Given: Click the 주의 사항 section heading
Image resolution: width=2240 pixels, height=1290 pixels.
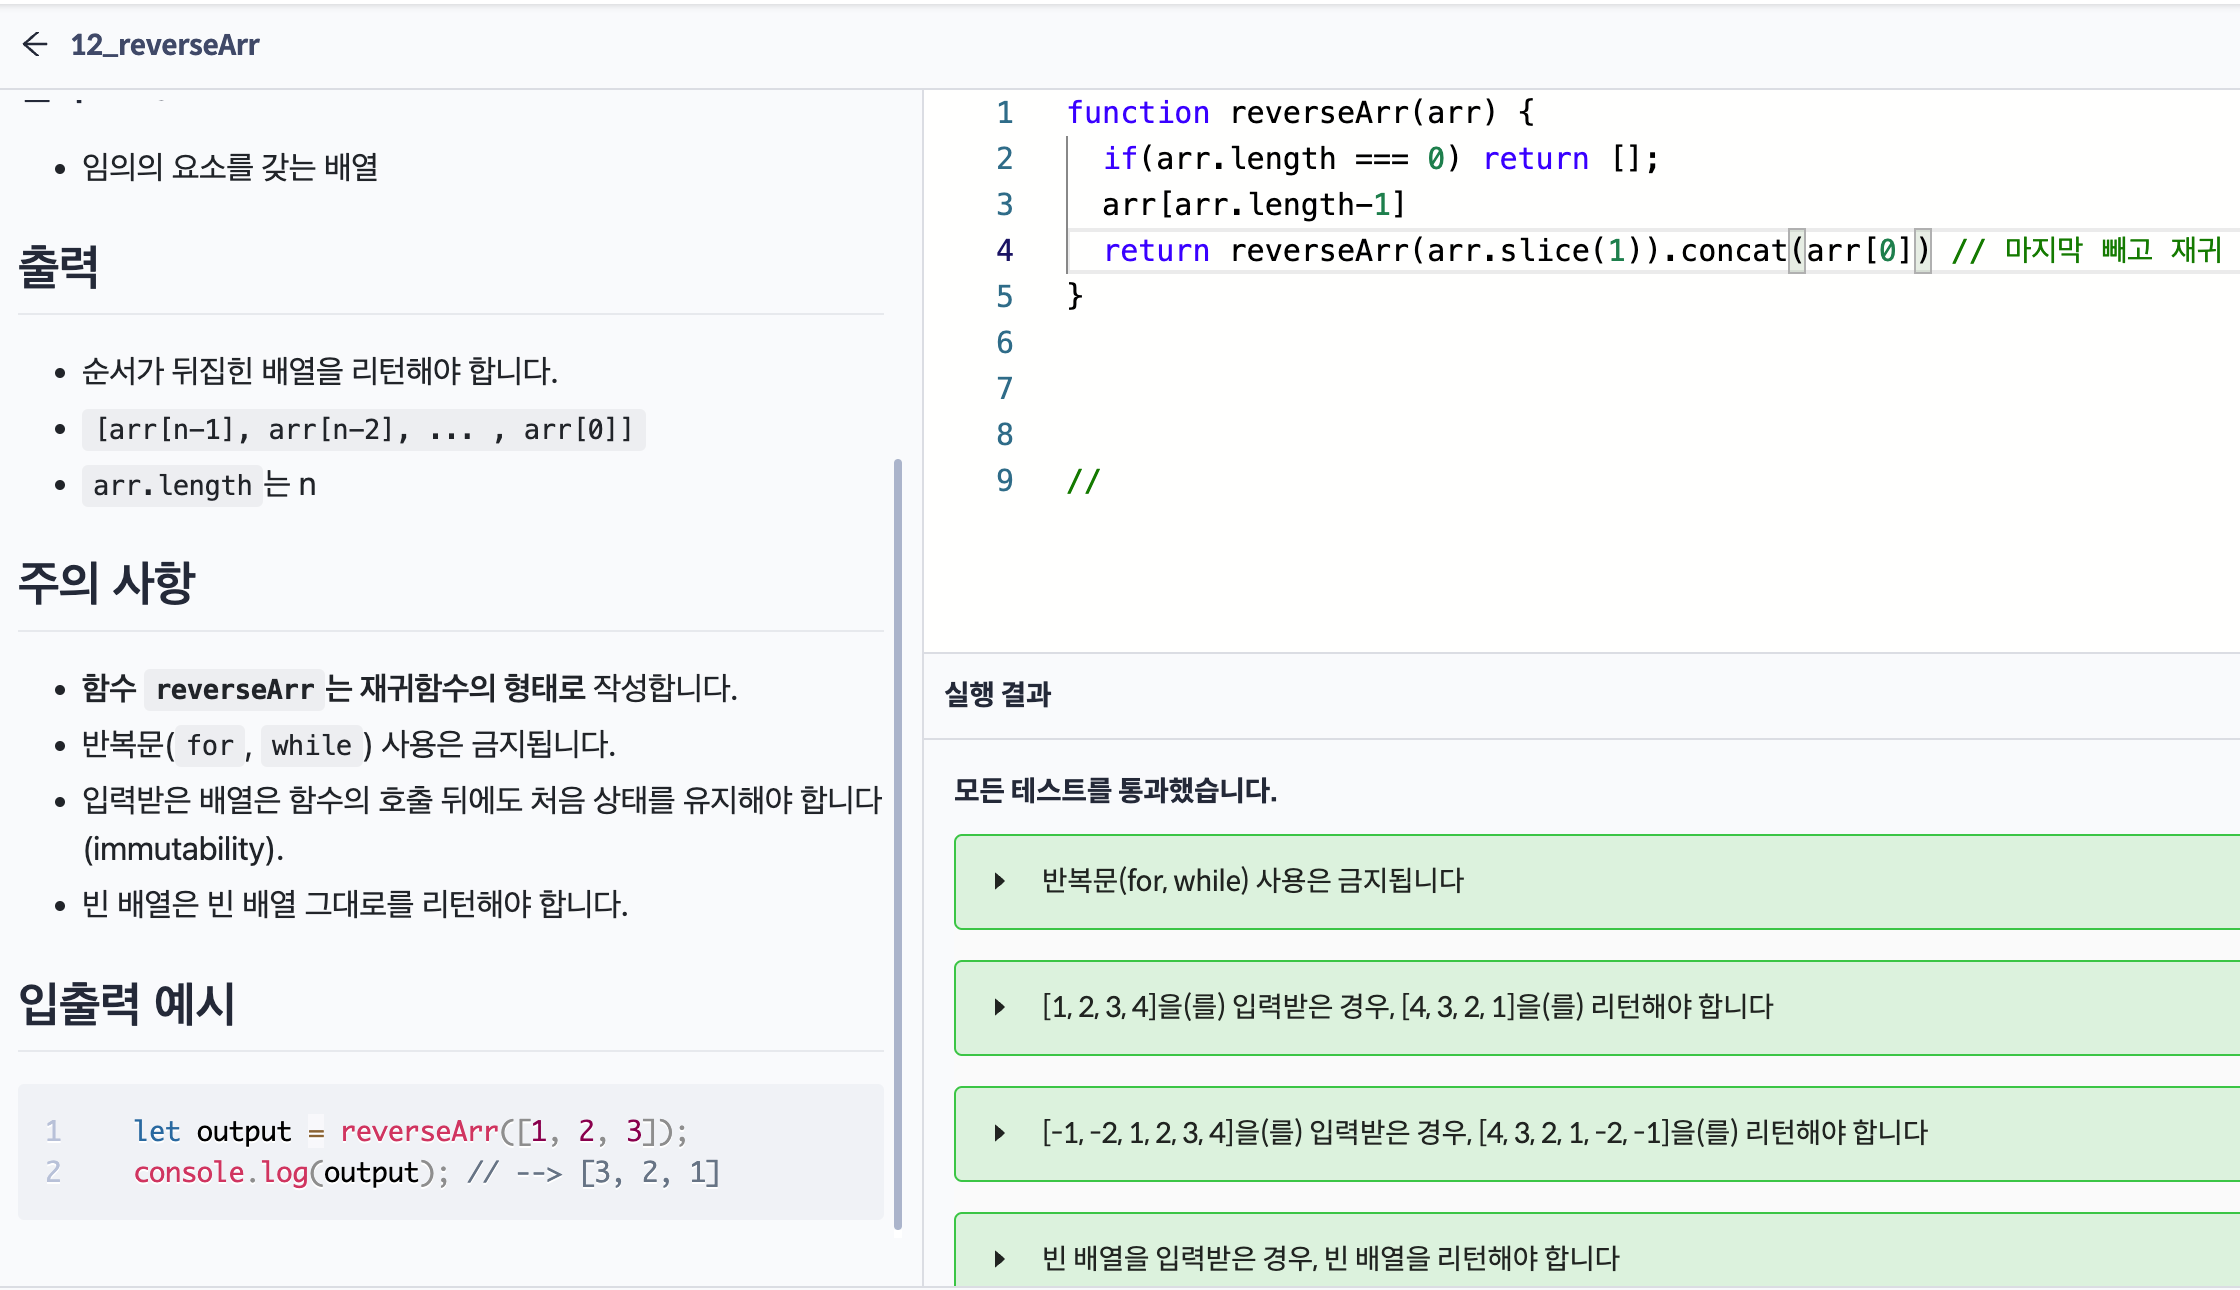Looking at the screenshot, I should 107,583.
